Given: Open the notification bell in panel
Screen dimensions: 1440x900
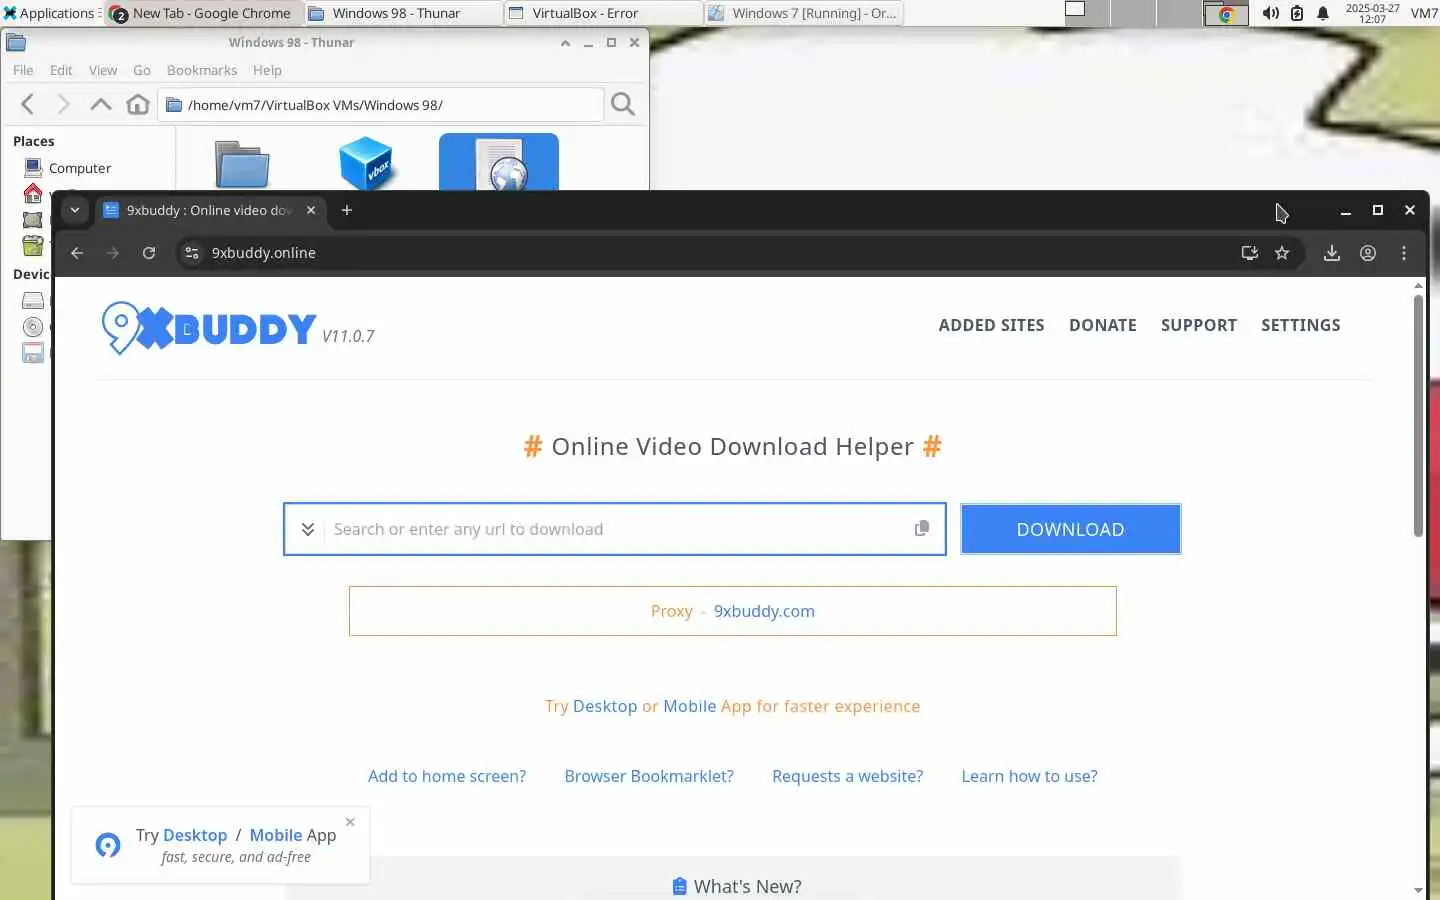Looking at the screenshot, I should coord(1323,13).
